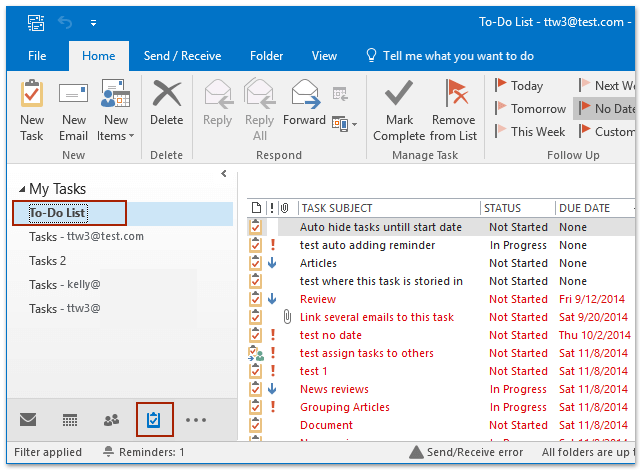Switch to the Send / Receive tab

[182, 56]
